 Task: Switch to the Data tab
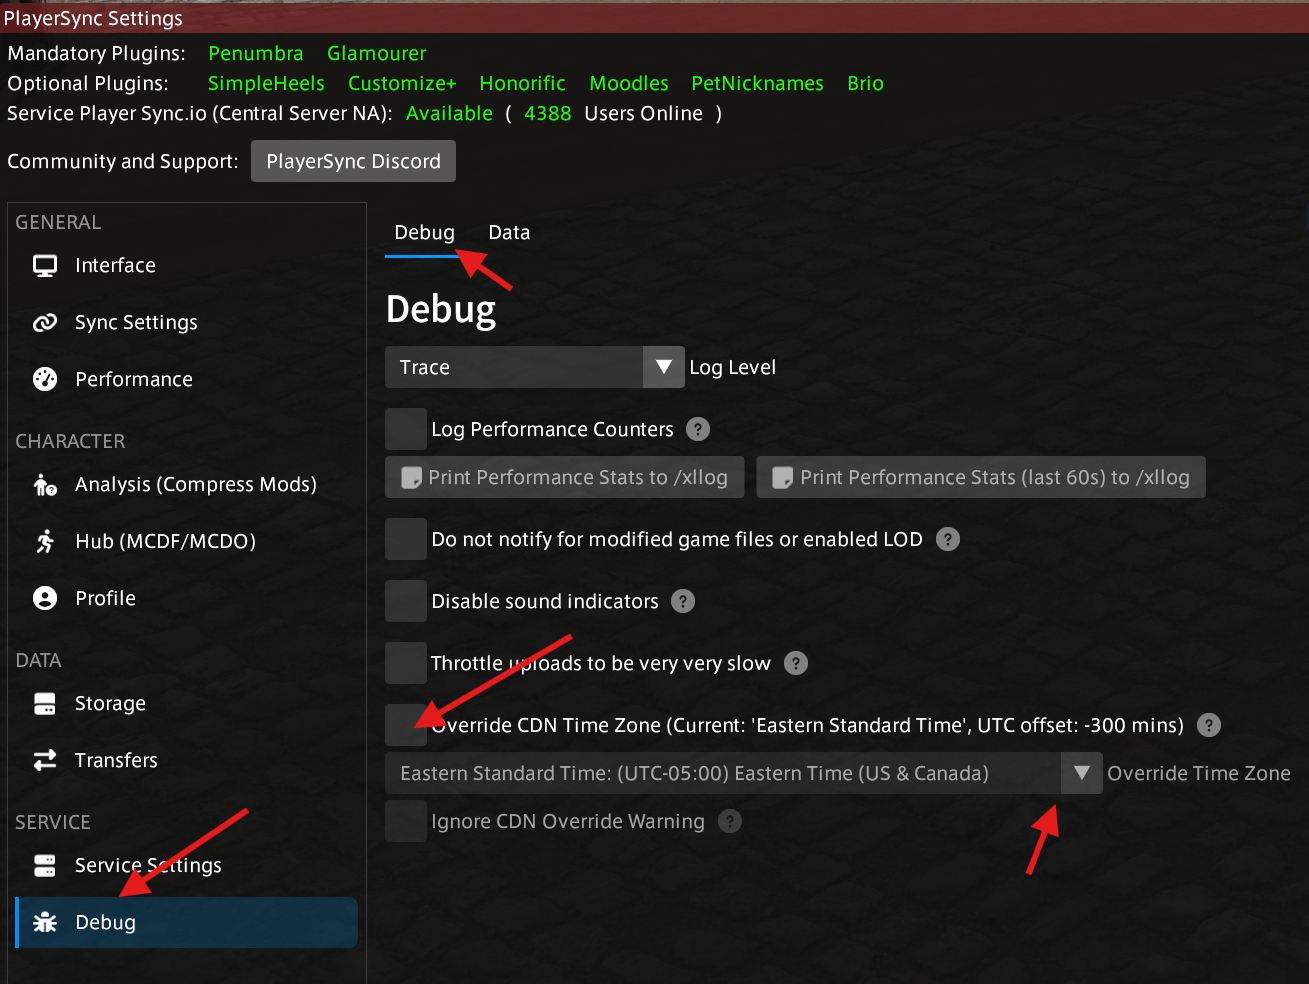[509, 233]
